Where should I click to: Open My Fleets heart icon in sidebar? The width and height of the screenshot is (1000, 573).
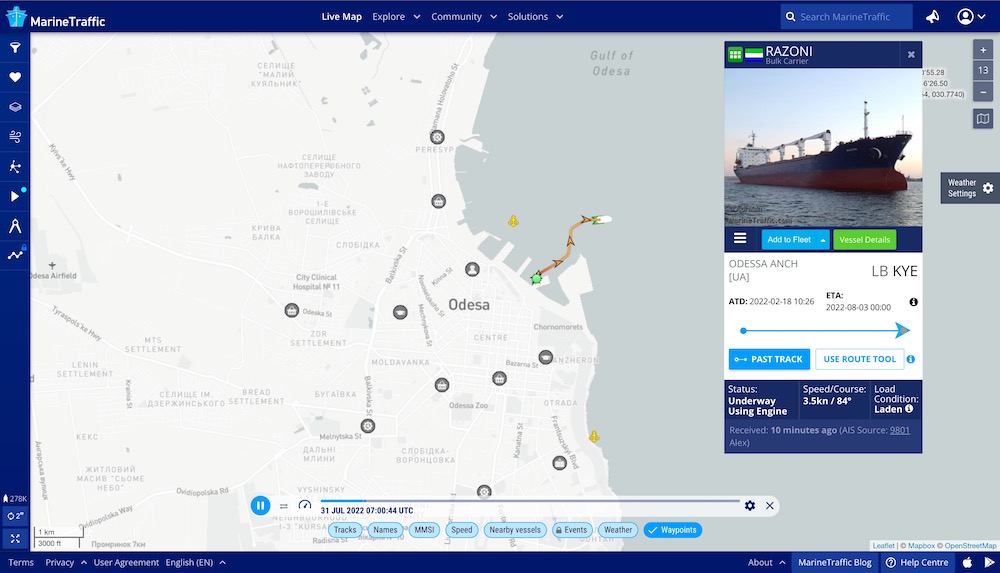[x=15, y=77]
